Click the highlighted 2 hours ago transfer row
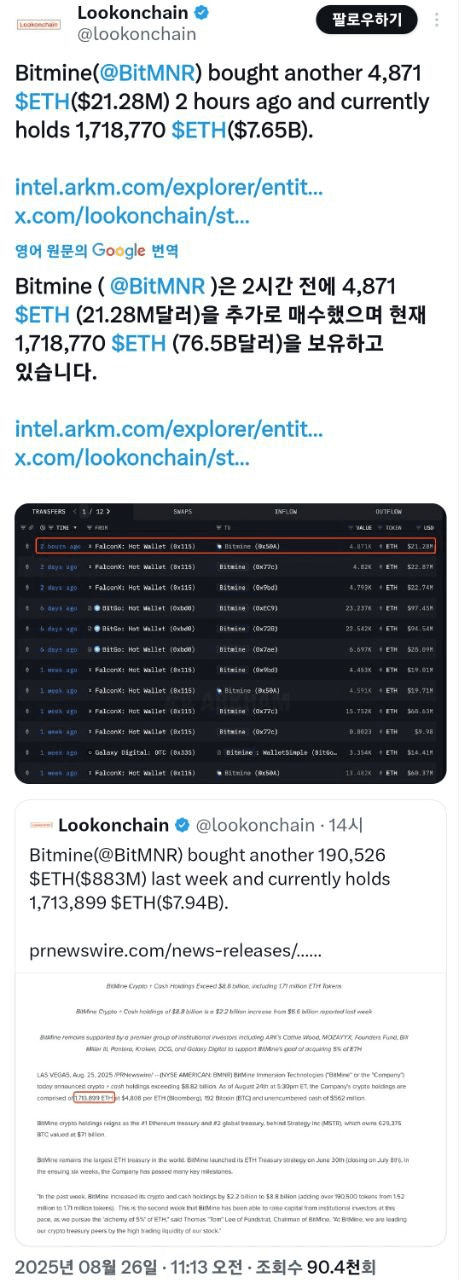The height and width of the screenshot is (1280, 459). 238,546
